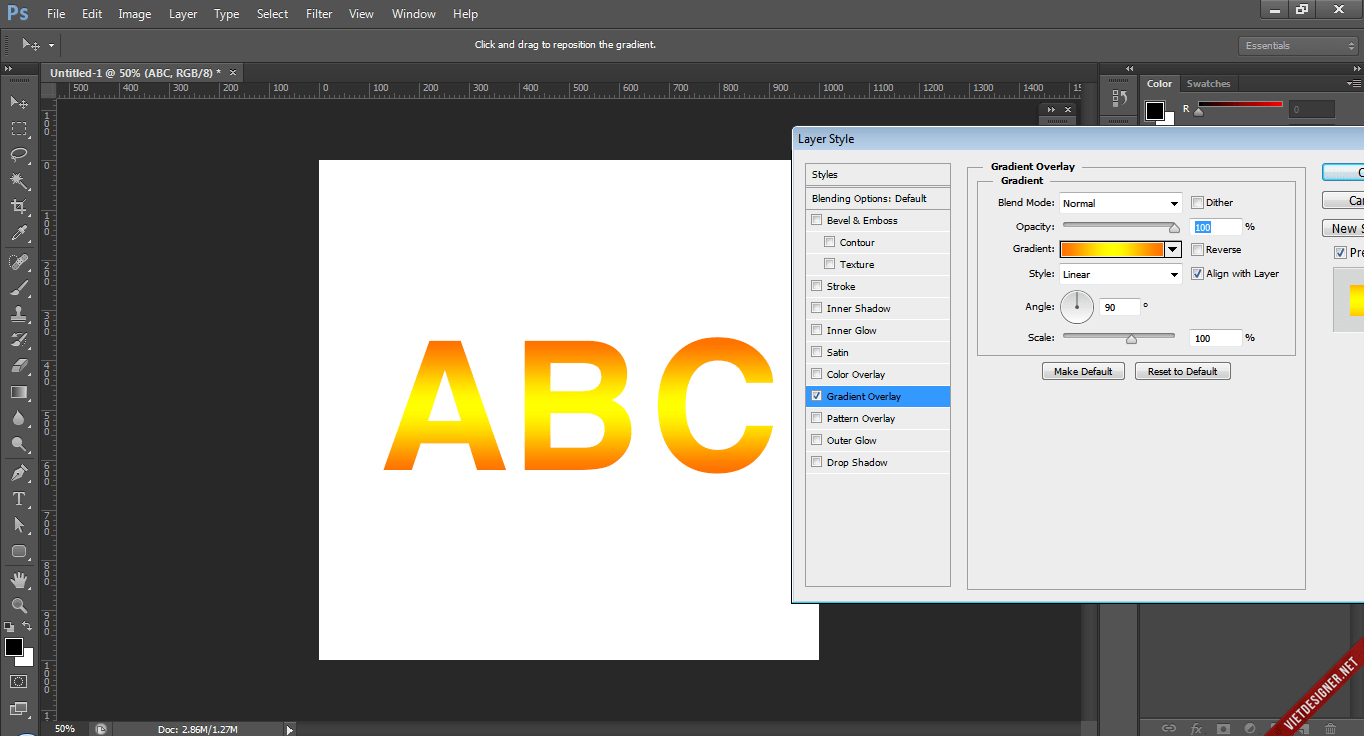Click the Scale slider handle
Viewport: 1364px width, 736px height.
[1131, 339]
